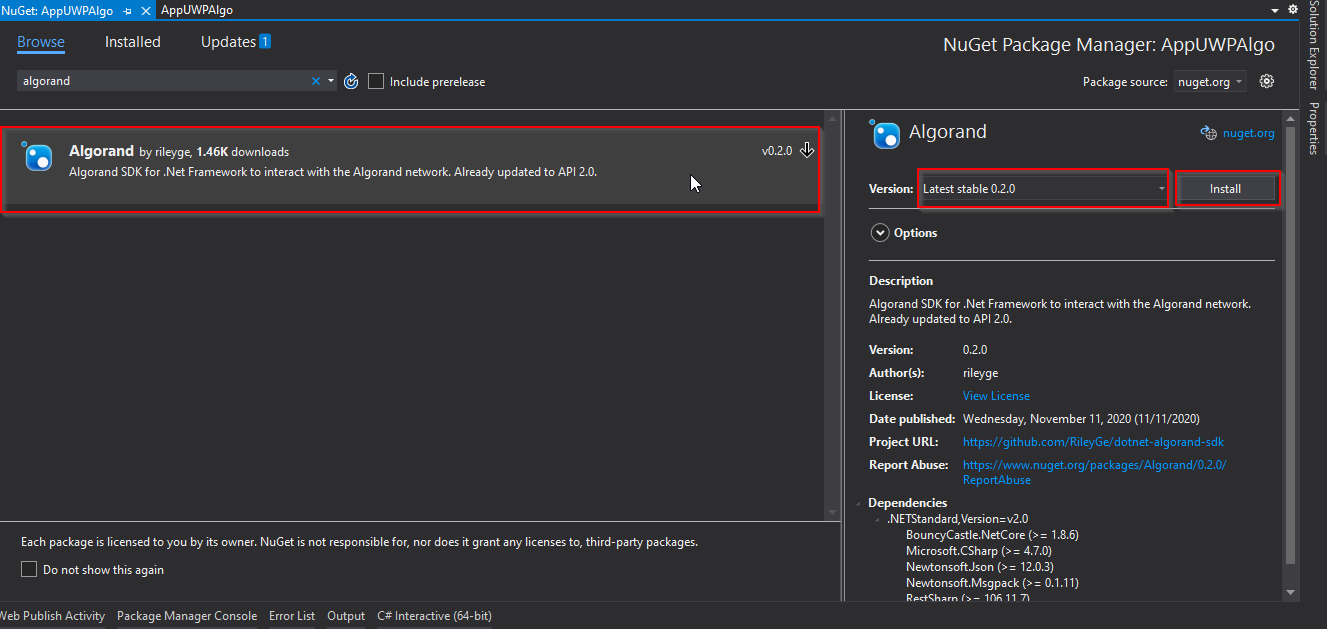Open the Version 'Latest stable 0.2.0' dropdown
Screen dimensions: 1327x629
[x=1043, y=188]
